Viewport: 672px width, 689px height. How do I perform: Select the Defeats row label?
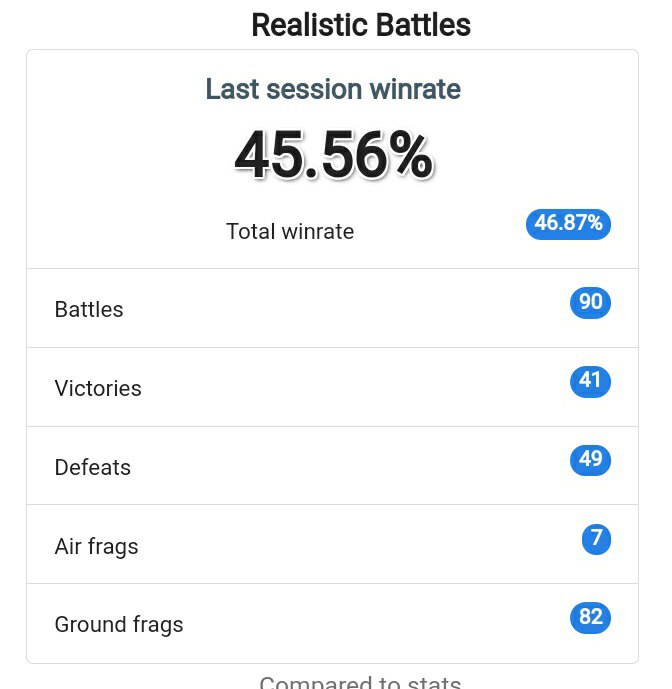coord(93,467)
